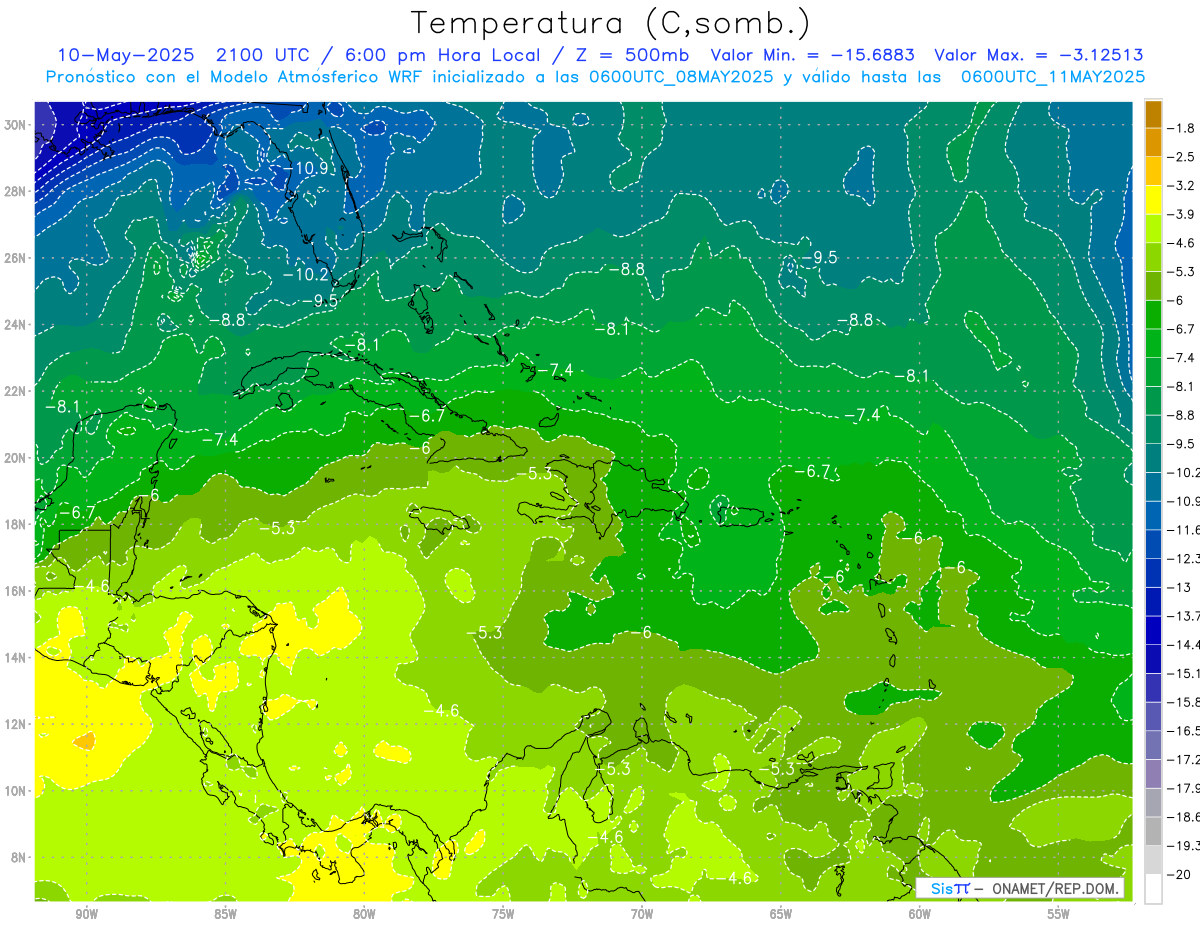Viewport: 1200px width, 927px height.
Task: Click the '-20' legend value
Action: point(1179,875)
